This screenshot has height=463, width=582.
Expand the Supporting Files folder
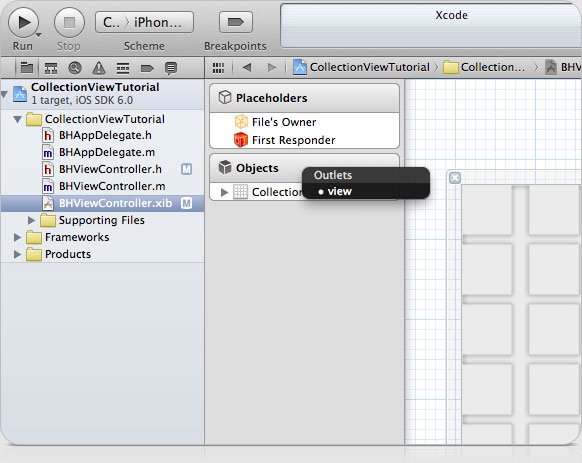pos(32,221)
